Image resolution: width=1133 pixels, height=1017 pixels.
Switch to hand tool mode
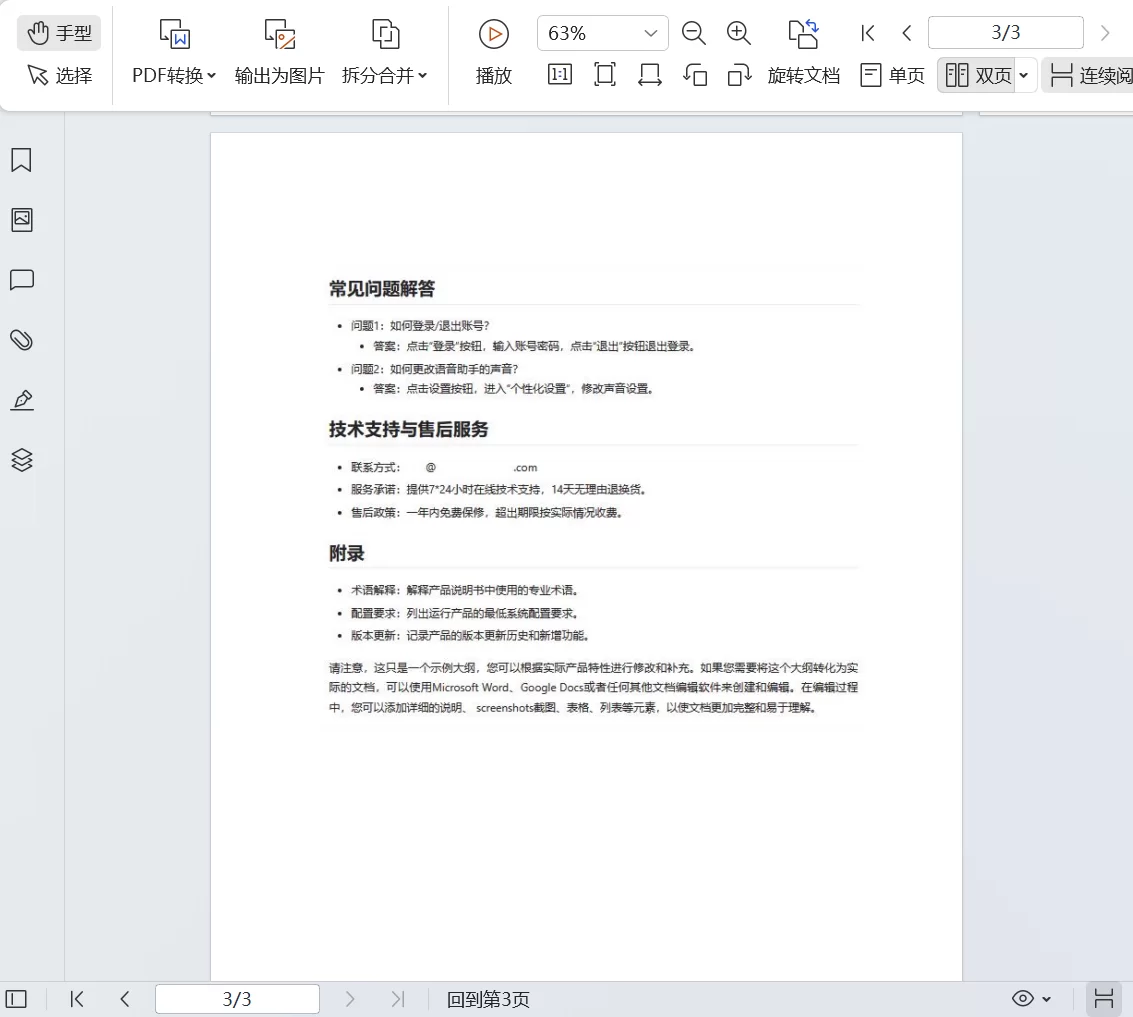(59, 33)
